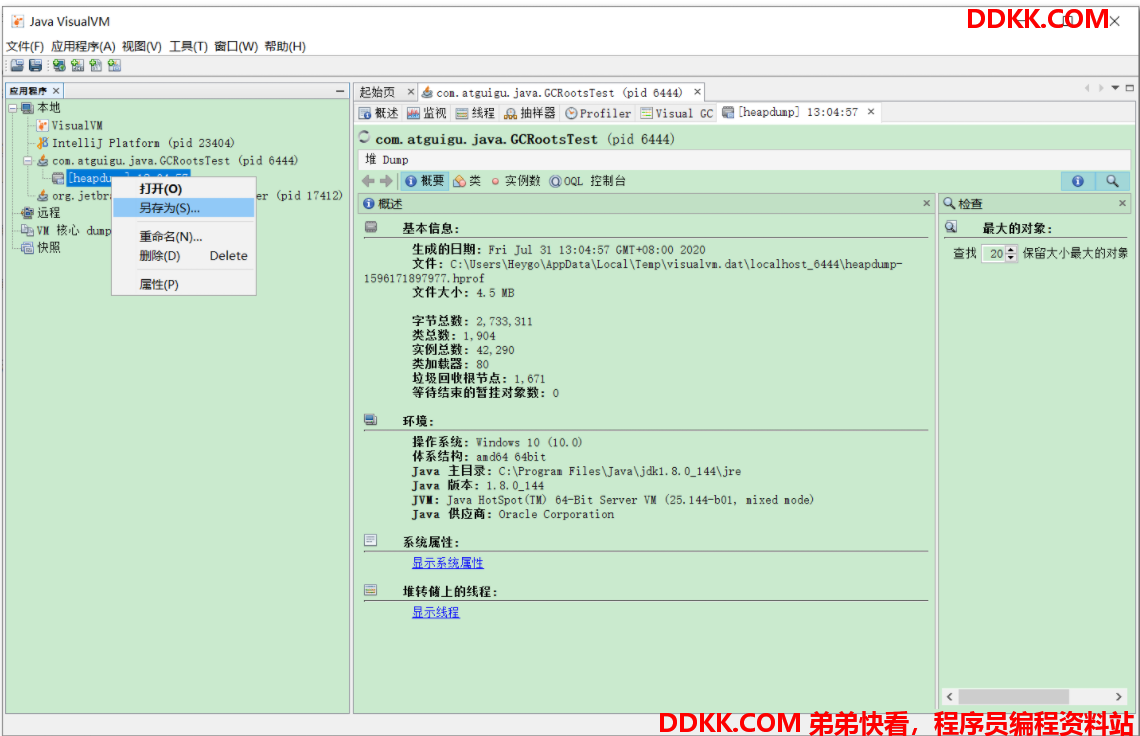Close the 起始页 tab
This screenshot has height=736, width=1140.
point(411,92)
